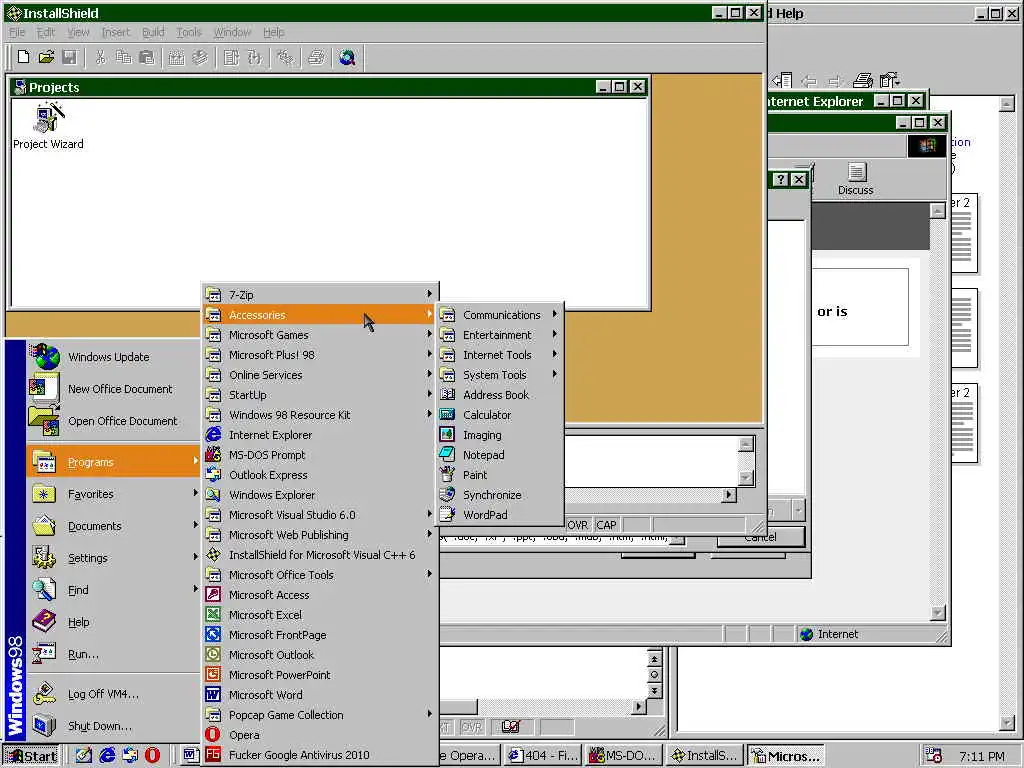Click the Copy toolbar icon
The image size is (1024, 768).
(x=123, y=57)
